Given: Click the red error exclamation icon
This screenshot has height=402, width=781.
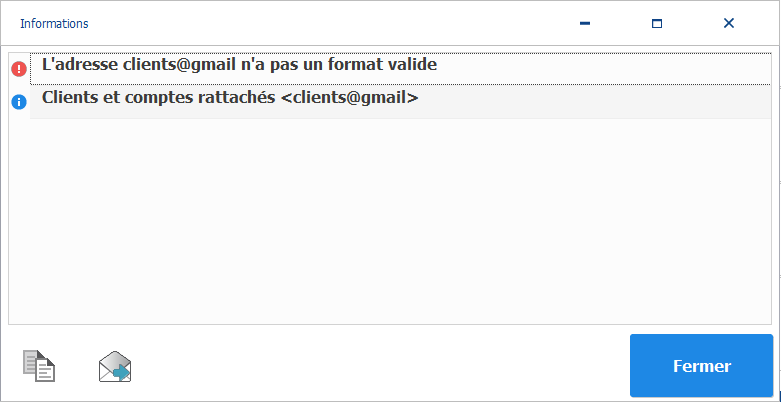Looking at the screenshot, I should pyautogui.click(x=19, y=69).
